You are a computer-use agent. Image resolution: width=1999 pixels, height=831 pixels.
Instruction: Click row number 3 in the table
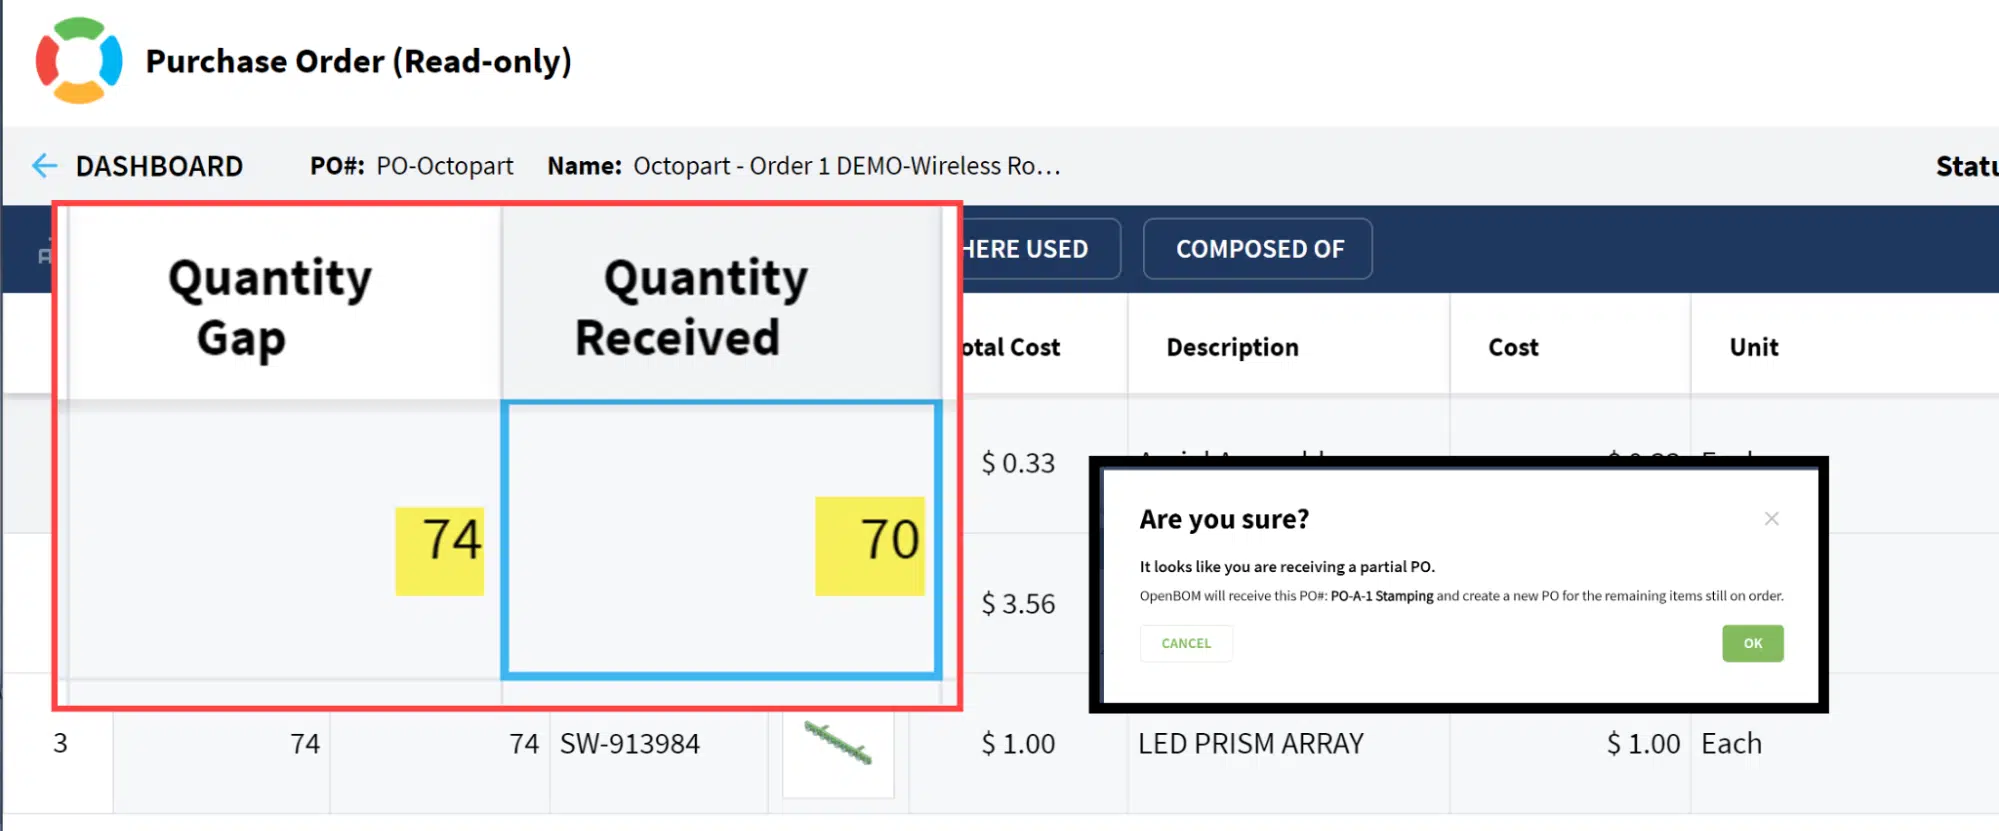click(60, 743)
